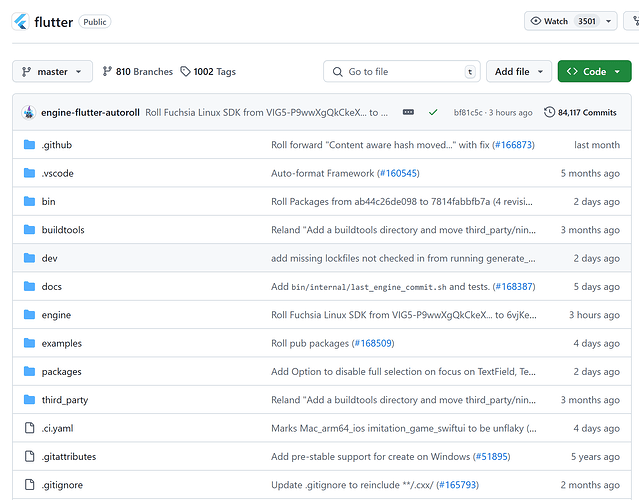Open the .ci.yaml file
639x500 pixels.
point(57,428)
